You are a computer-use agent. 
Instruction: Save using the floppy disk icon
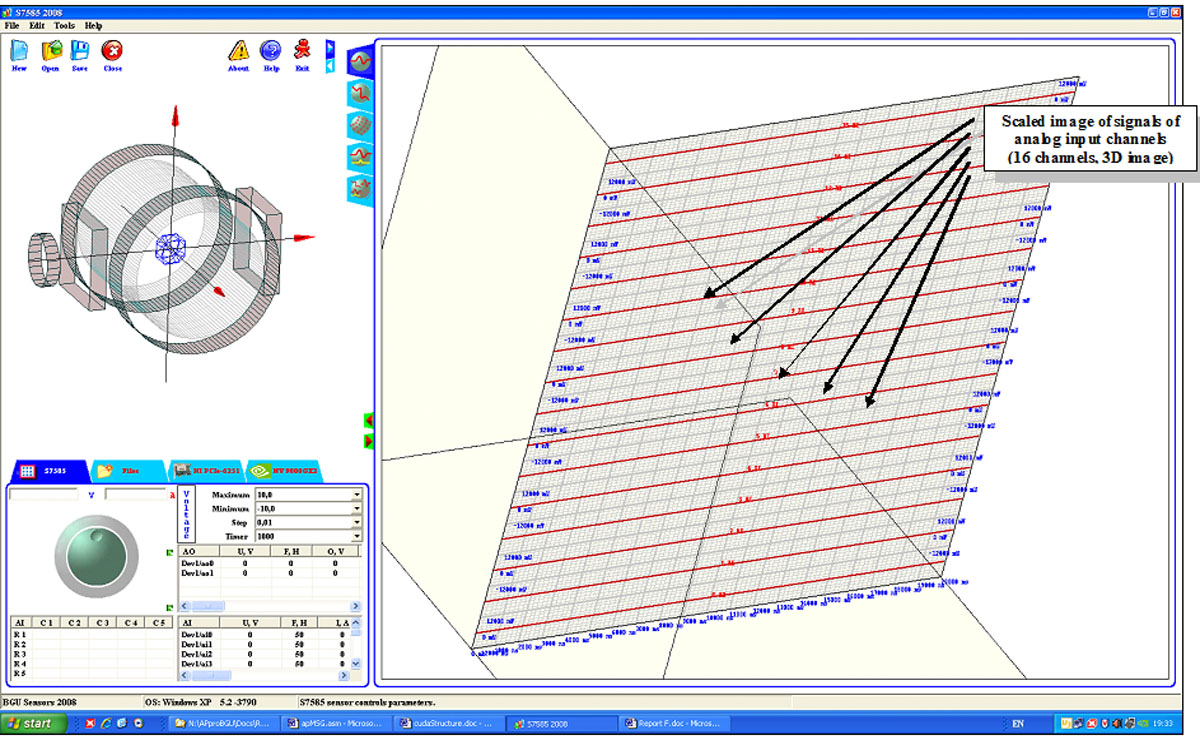80,51
